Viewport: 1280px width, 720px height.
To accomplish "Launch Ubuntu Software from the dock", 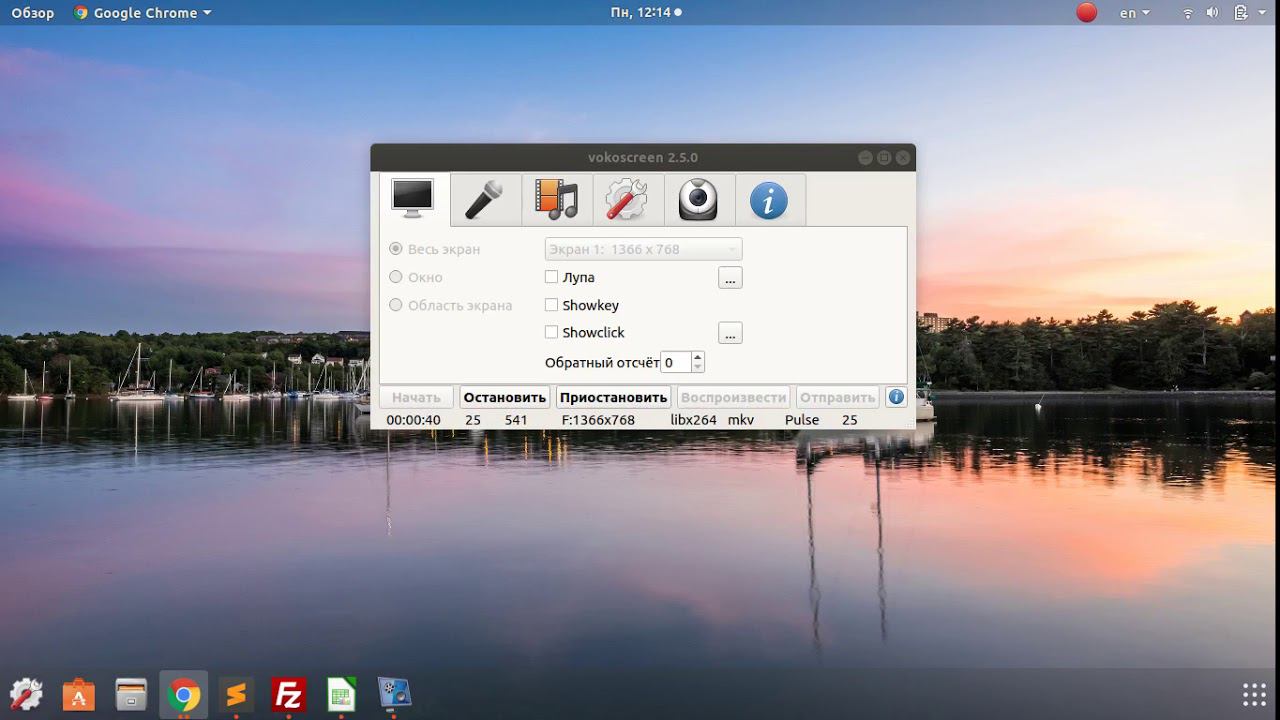I will point(79,694).
